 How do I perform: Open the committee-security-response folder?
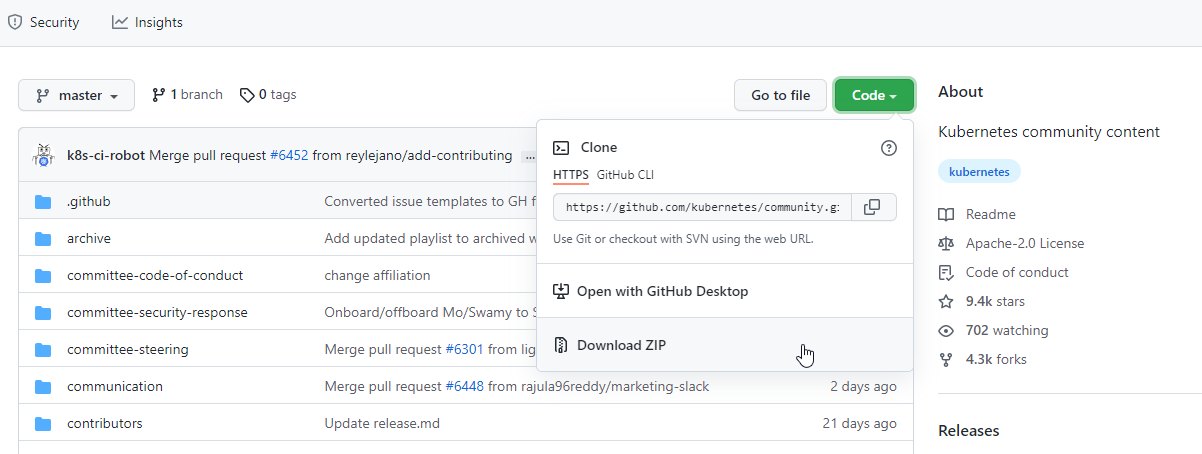point(157,312)
